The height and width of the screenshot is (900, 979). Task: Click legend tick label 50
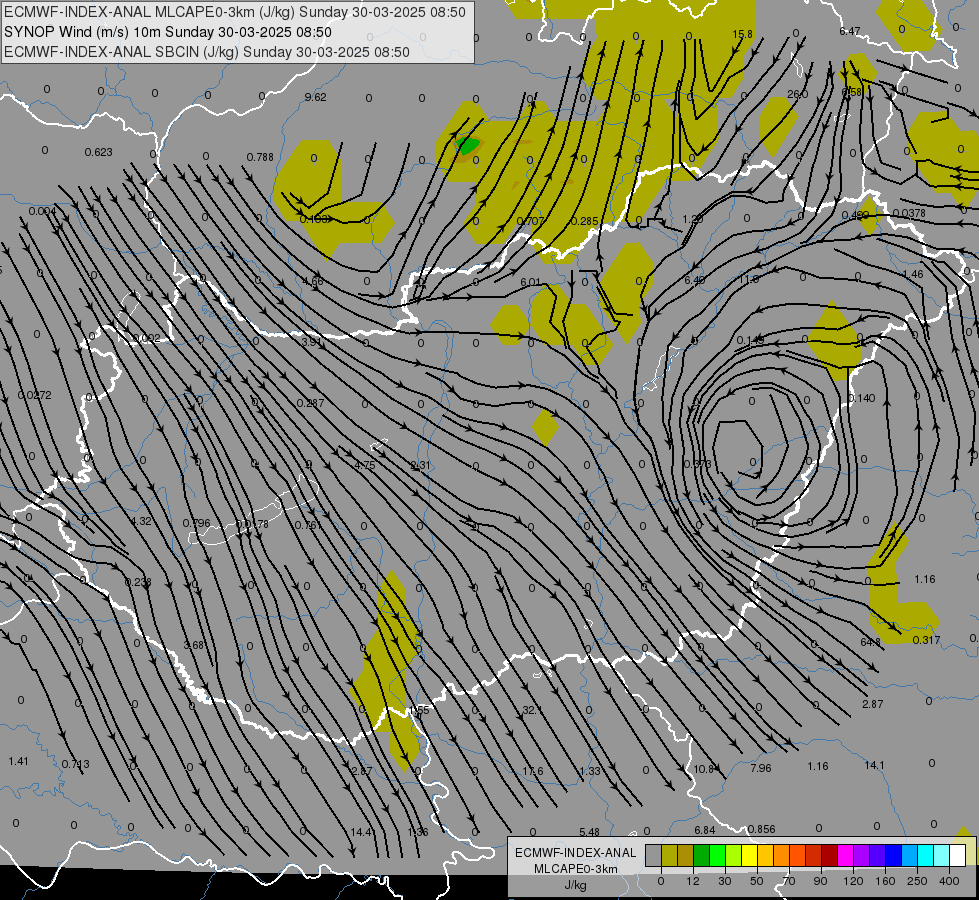point(756,881)
